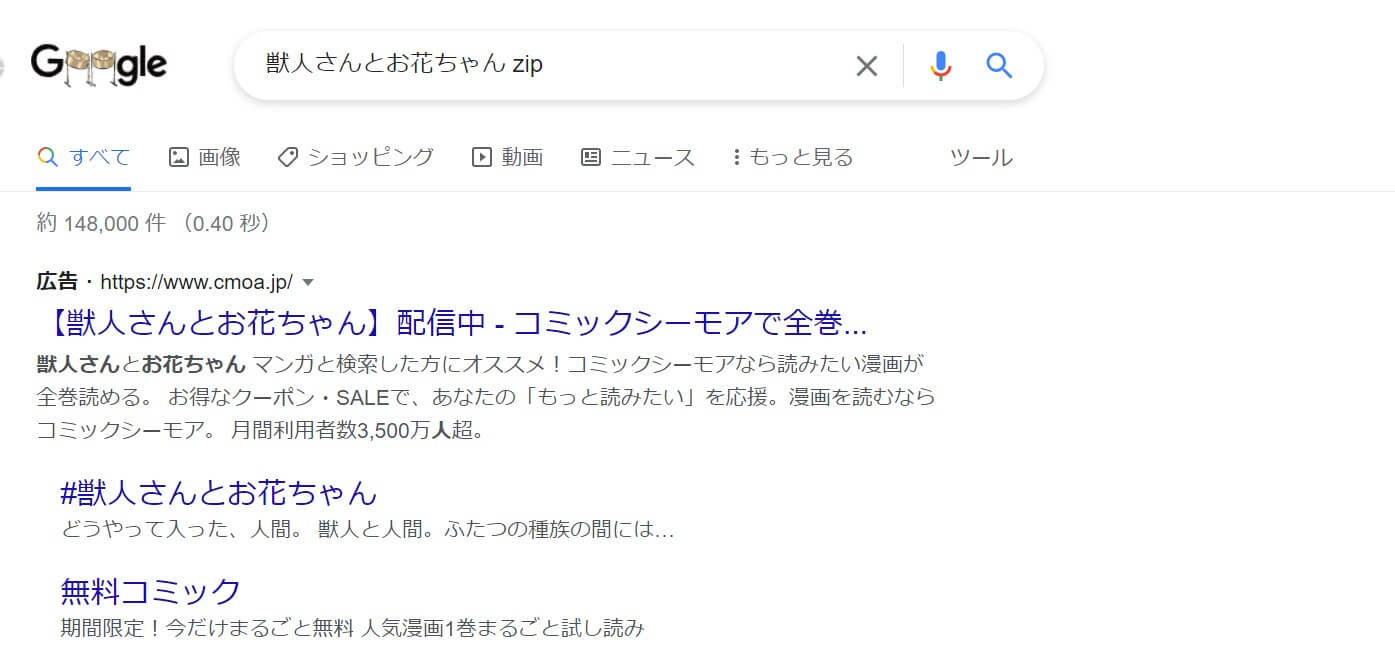Open the ad dropdown arrow next to cmoa.jp
The height and width of the screenshot is (661, 1395).
308,282
